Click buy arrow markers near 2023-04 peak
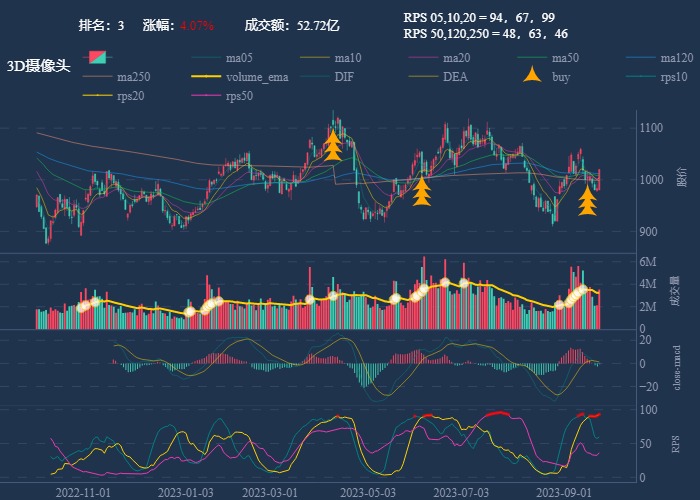Image resolution: width=700 pixels, height=500 pixels. tap(333, 146)
